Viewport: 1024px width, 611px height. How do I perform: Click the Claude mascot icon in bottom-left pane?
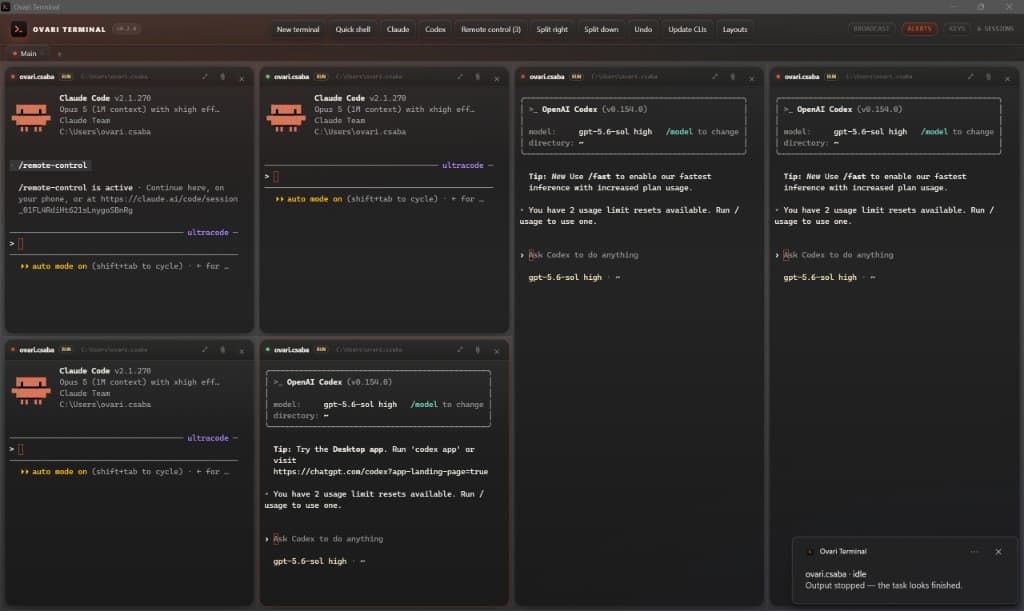click(x=31, y=392)
